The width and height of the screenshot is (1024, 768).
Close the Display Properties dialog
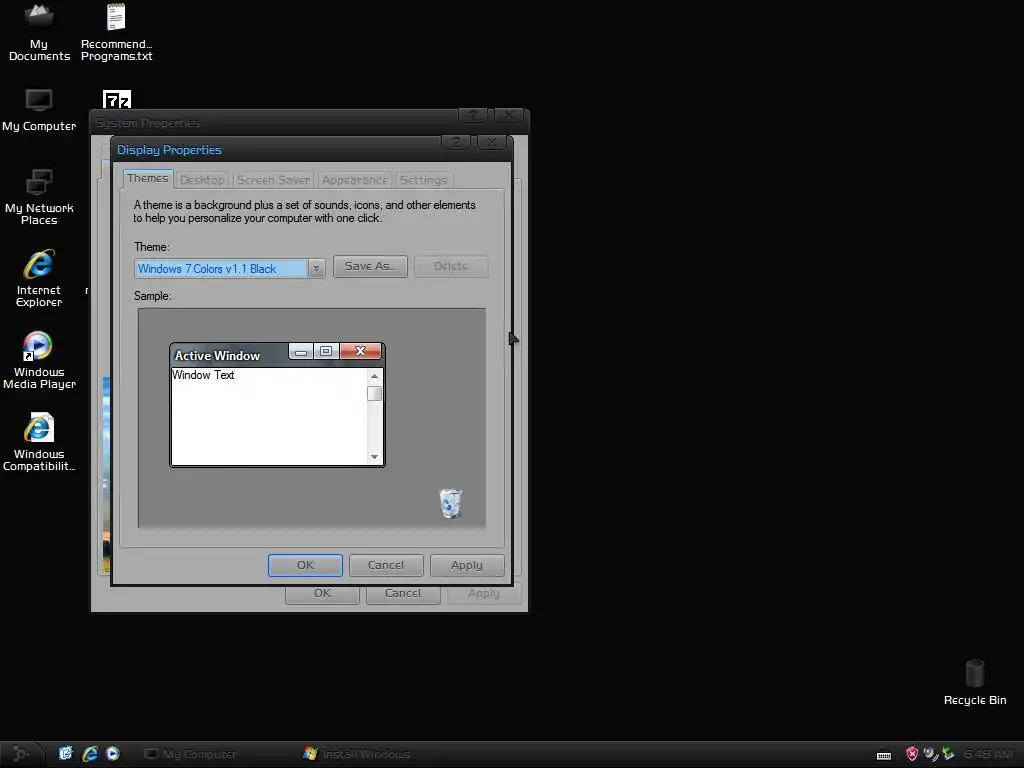point(492,142)
